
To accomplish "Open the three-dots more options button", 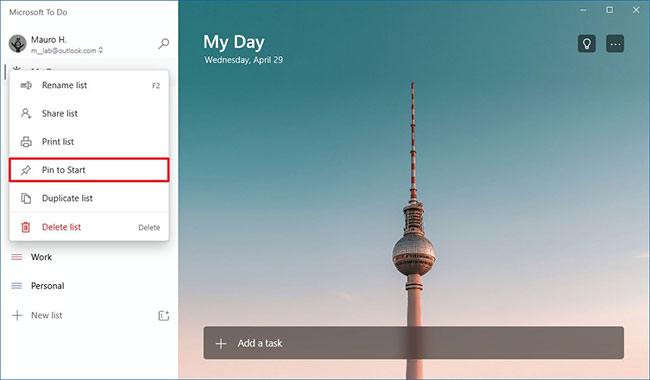I will pos(615,44).
